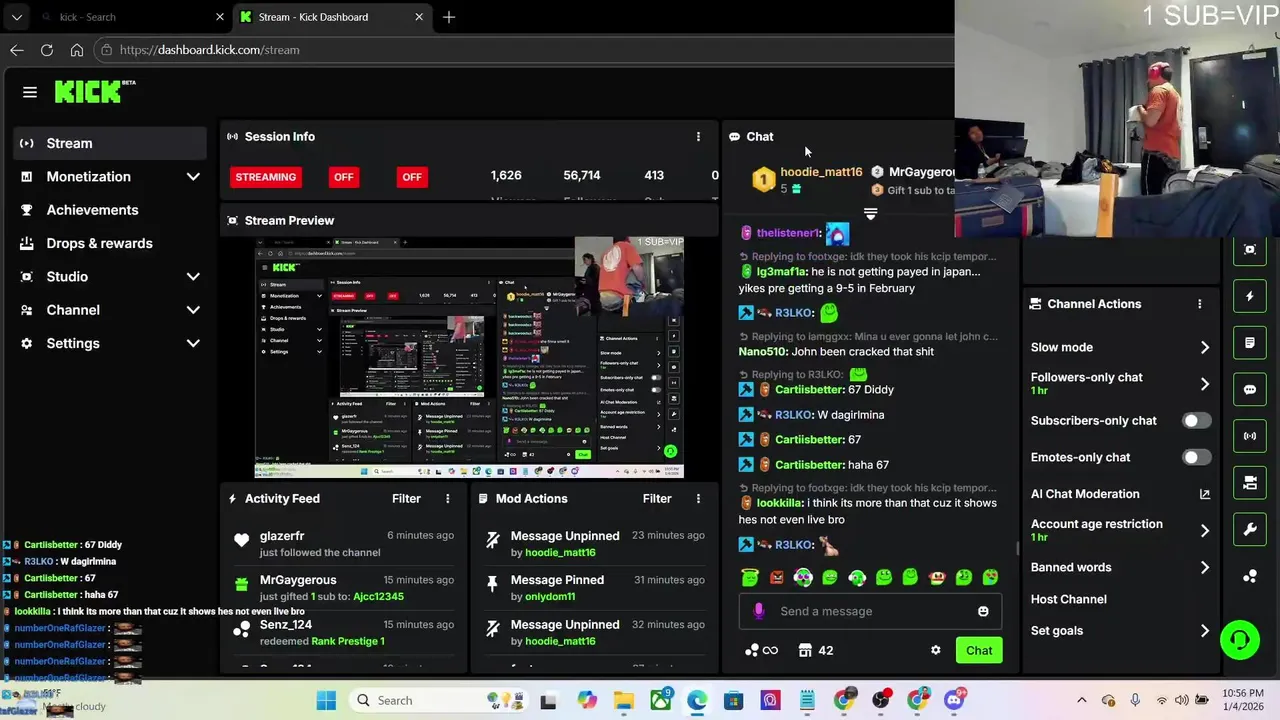
Task: Open Account age restriction options arrow
Action: [x=1204, y=530]
